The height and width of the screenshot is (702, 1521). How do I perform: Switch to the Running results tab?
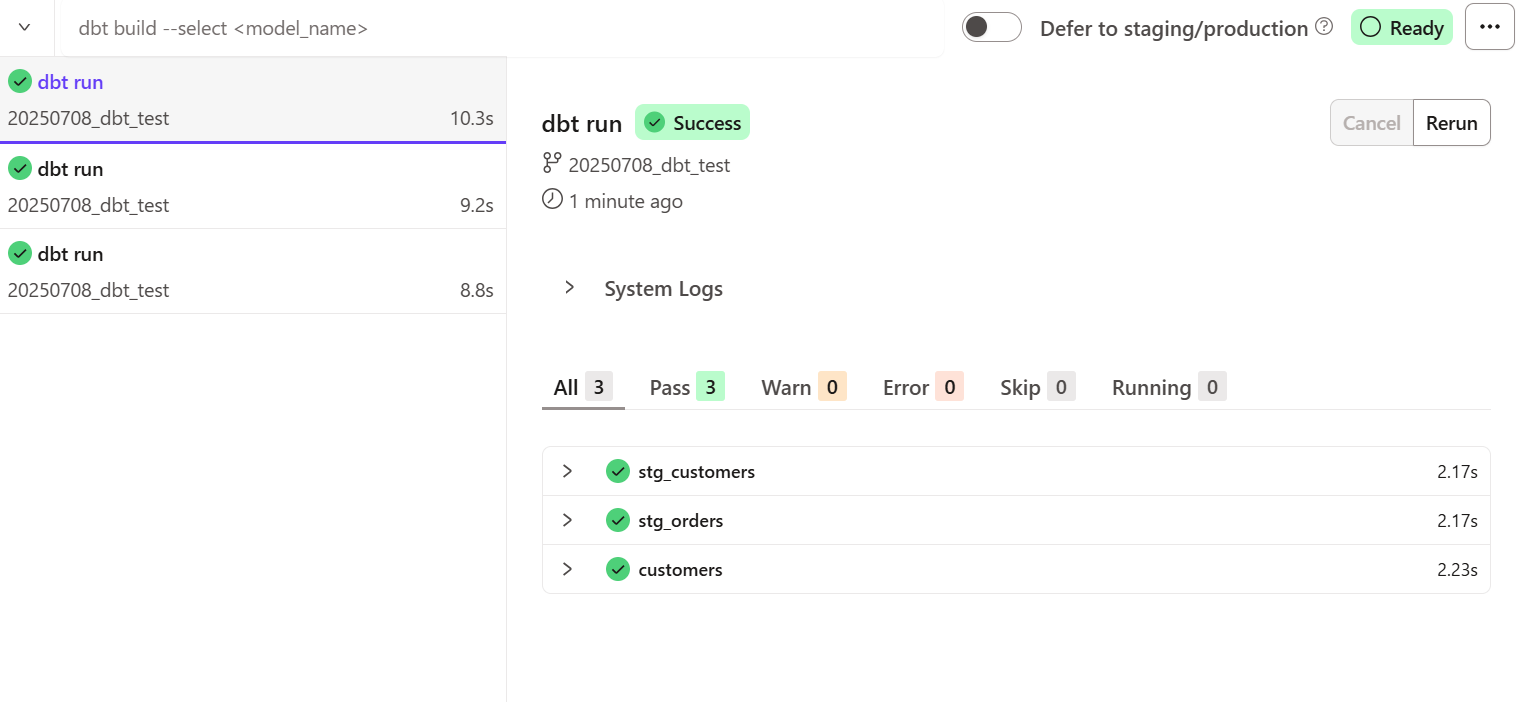pos(1169,388)
